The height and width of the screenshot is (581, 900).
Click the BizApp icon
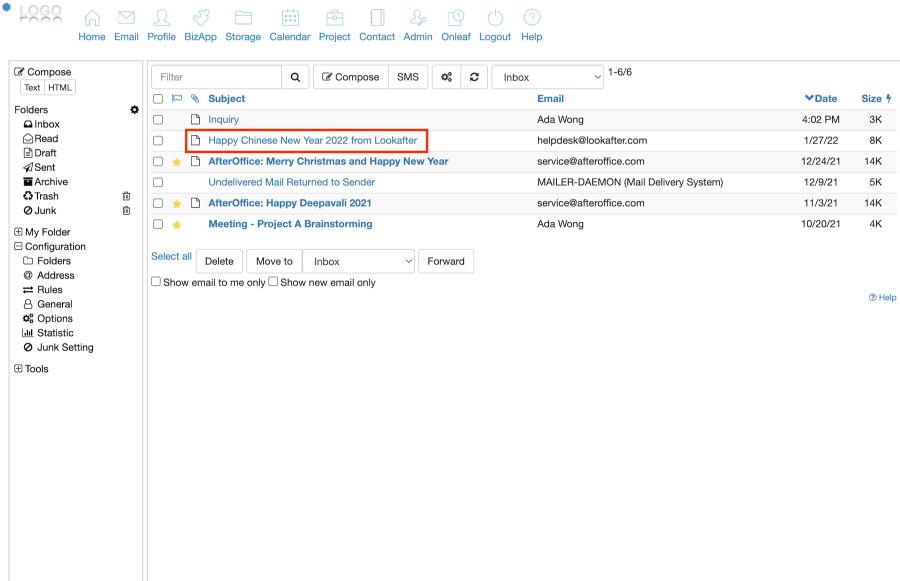200,19
